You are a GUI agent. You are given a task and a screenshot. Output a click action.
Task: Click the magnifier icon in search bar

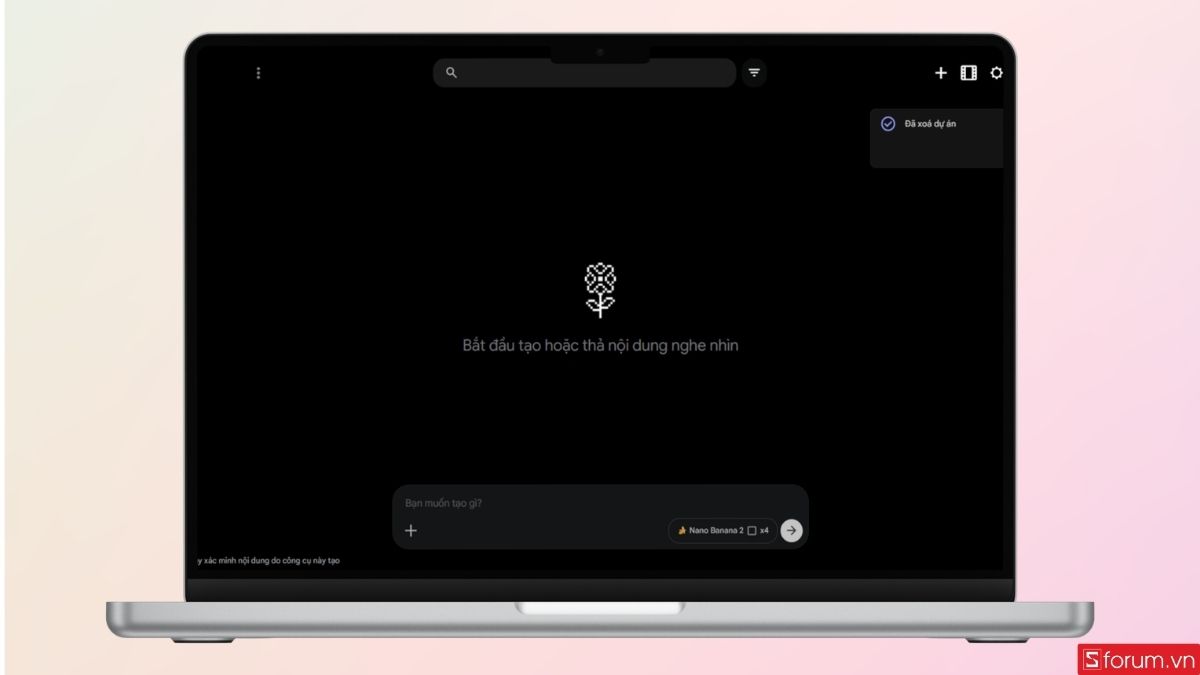[x=451, y=73]
